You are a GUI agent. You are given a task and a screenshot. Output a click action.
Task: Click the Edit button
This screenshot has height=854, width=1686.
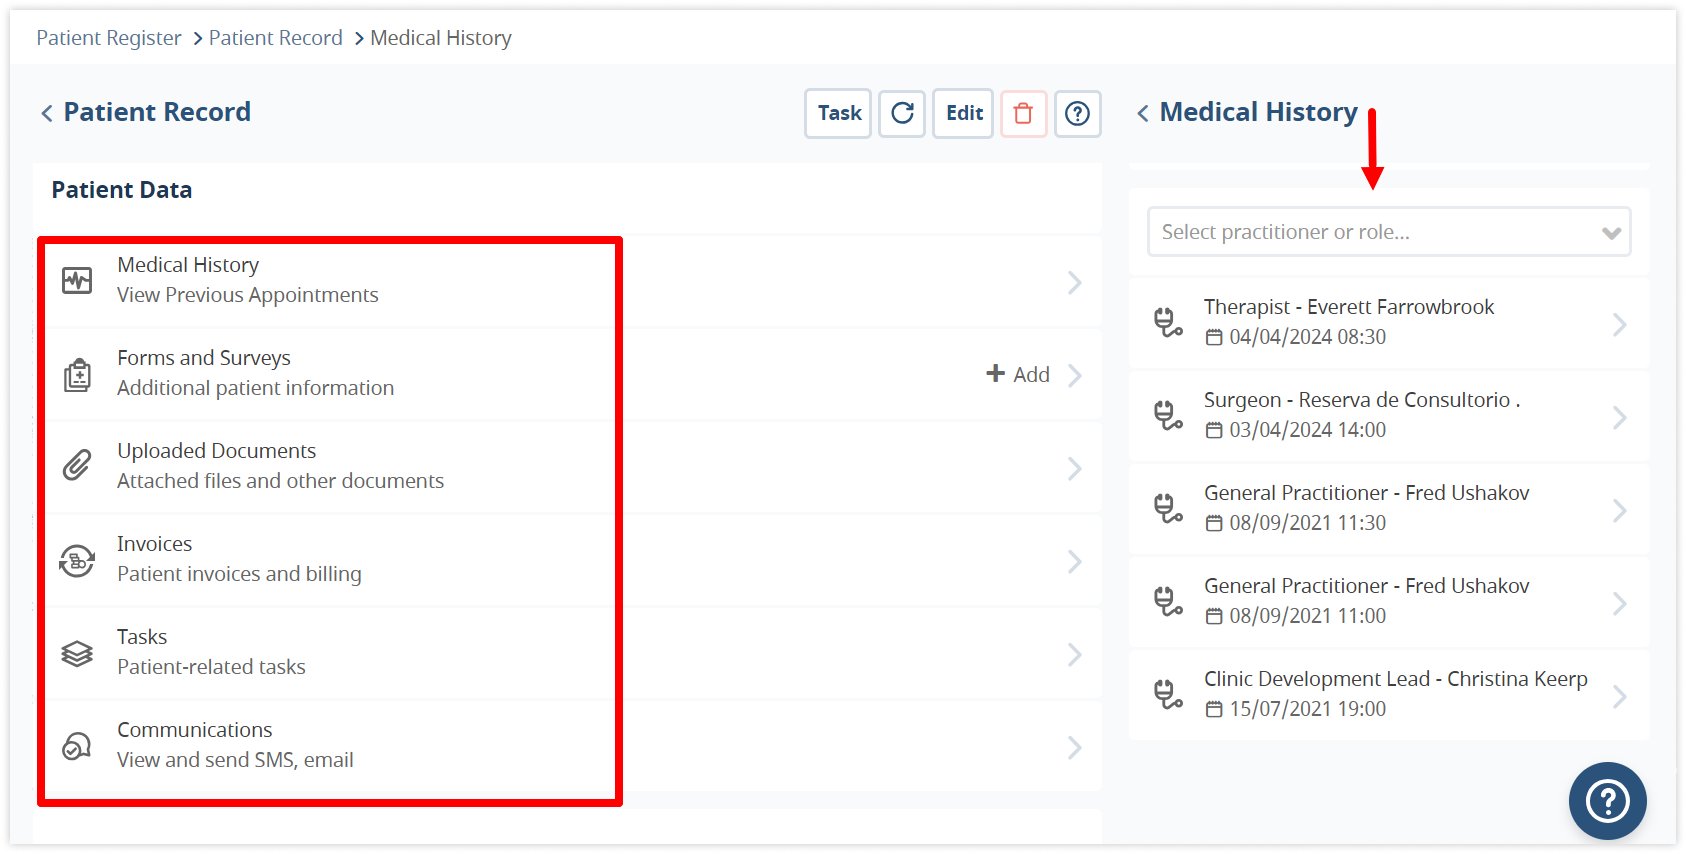(x=964, y=113)
